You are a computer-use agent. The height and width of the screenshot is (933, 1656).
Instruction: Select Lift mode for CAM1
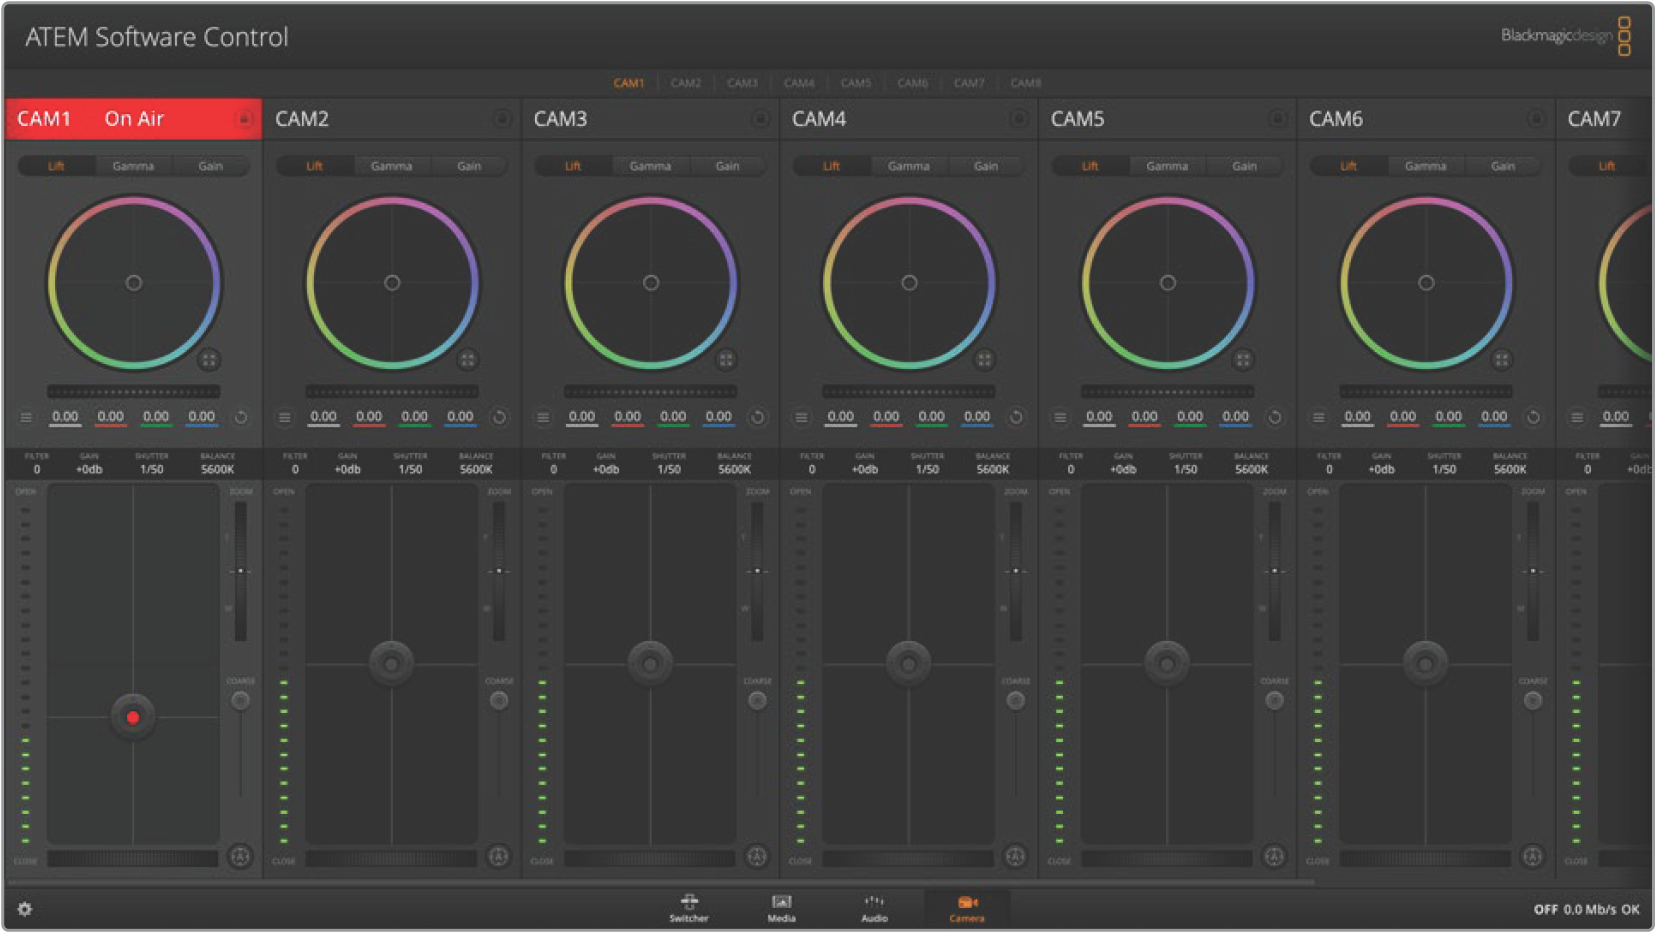(x=56, y=166)
